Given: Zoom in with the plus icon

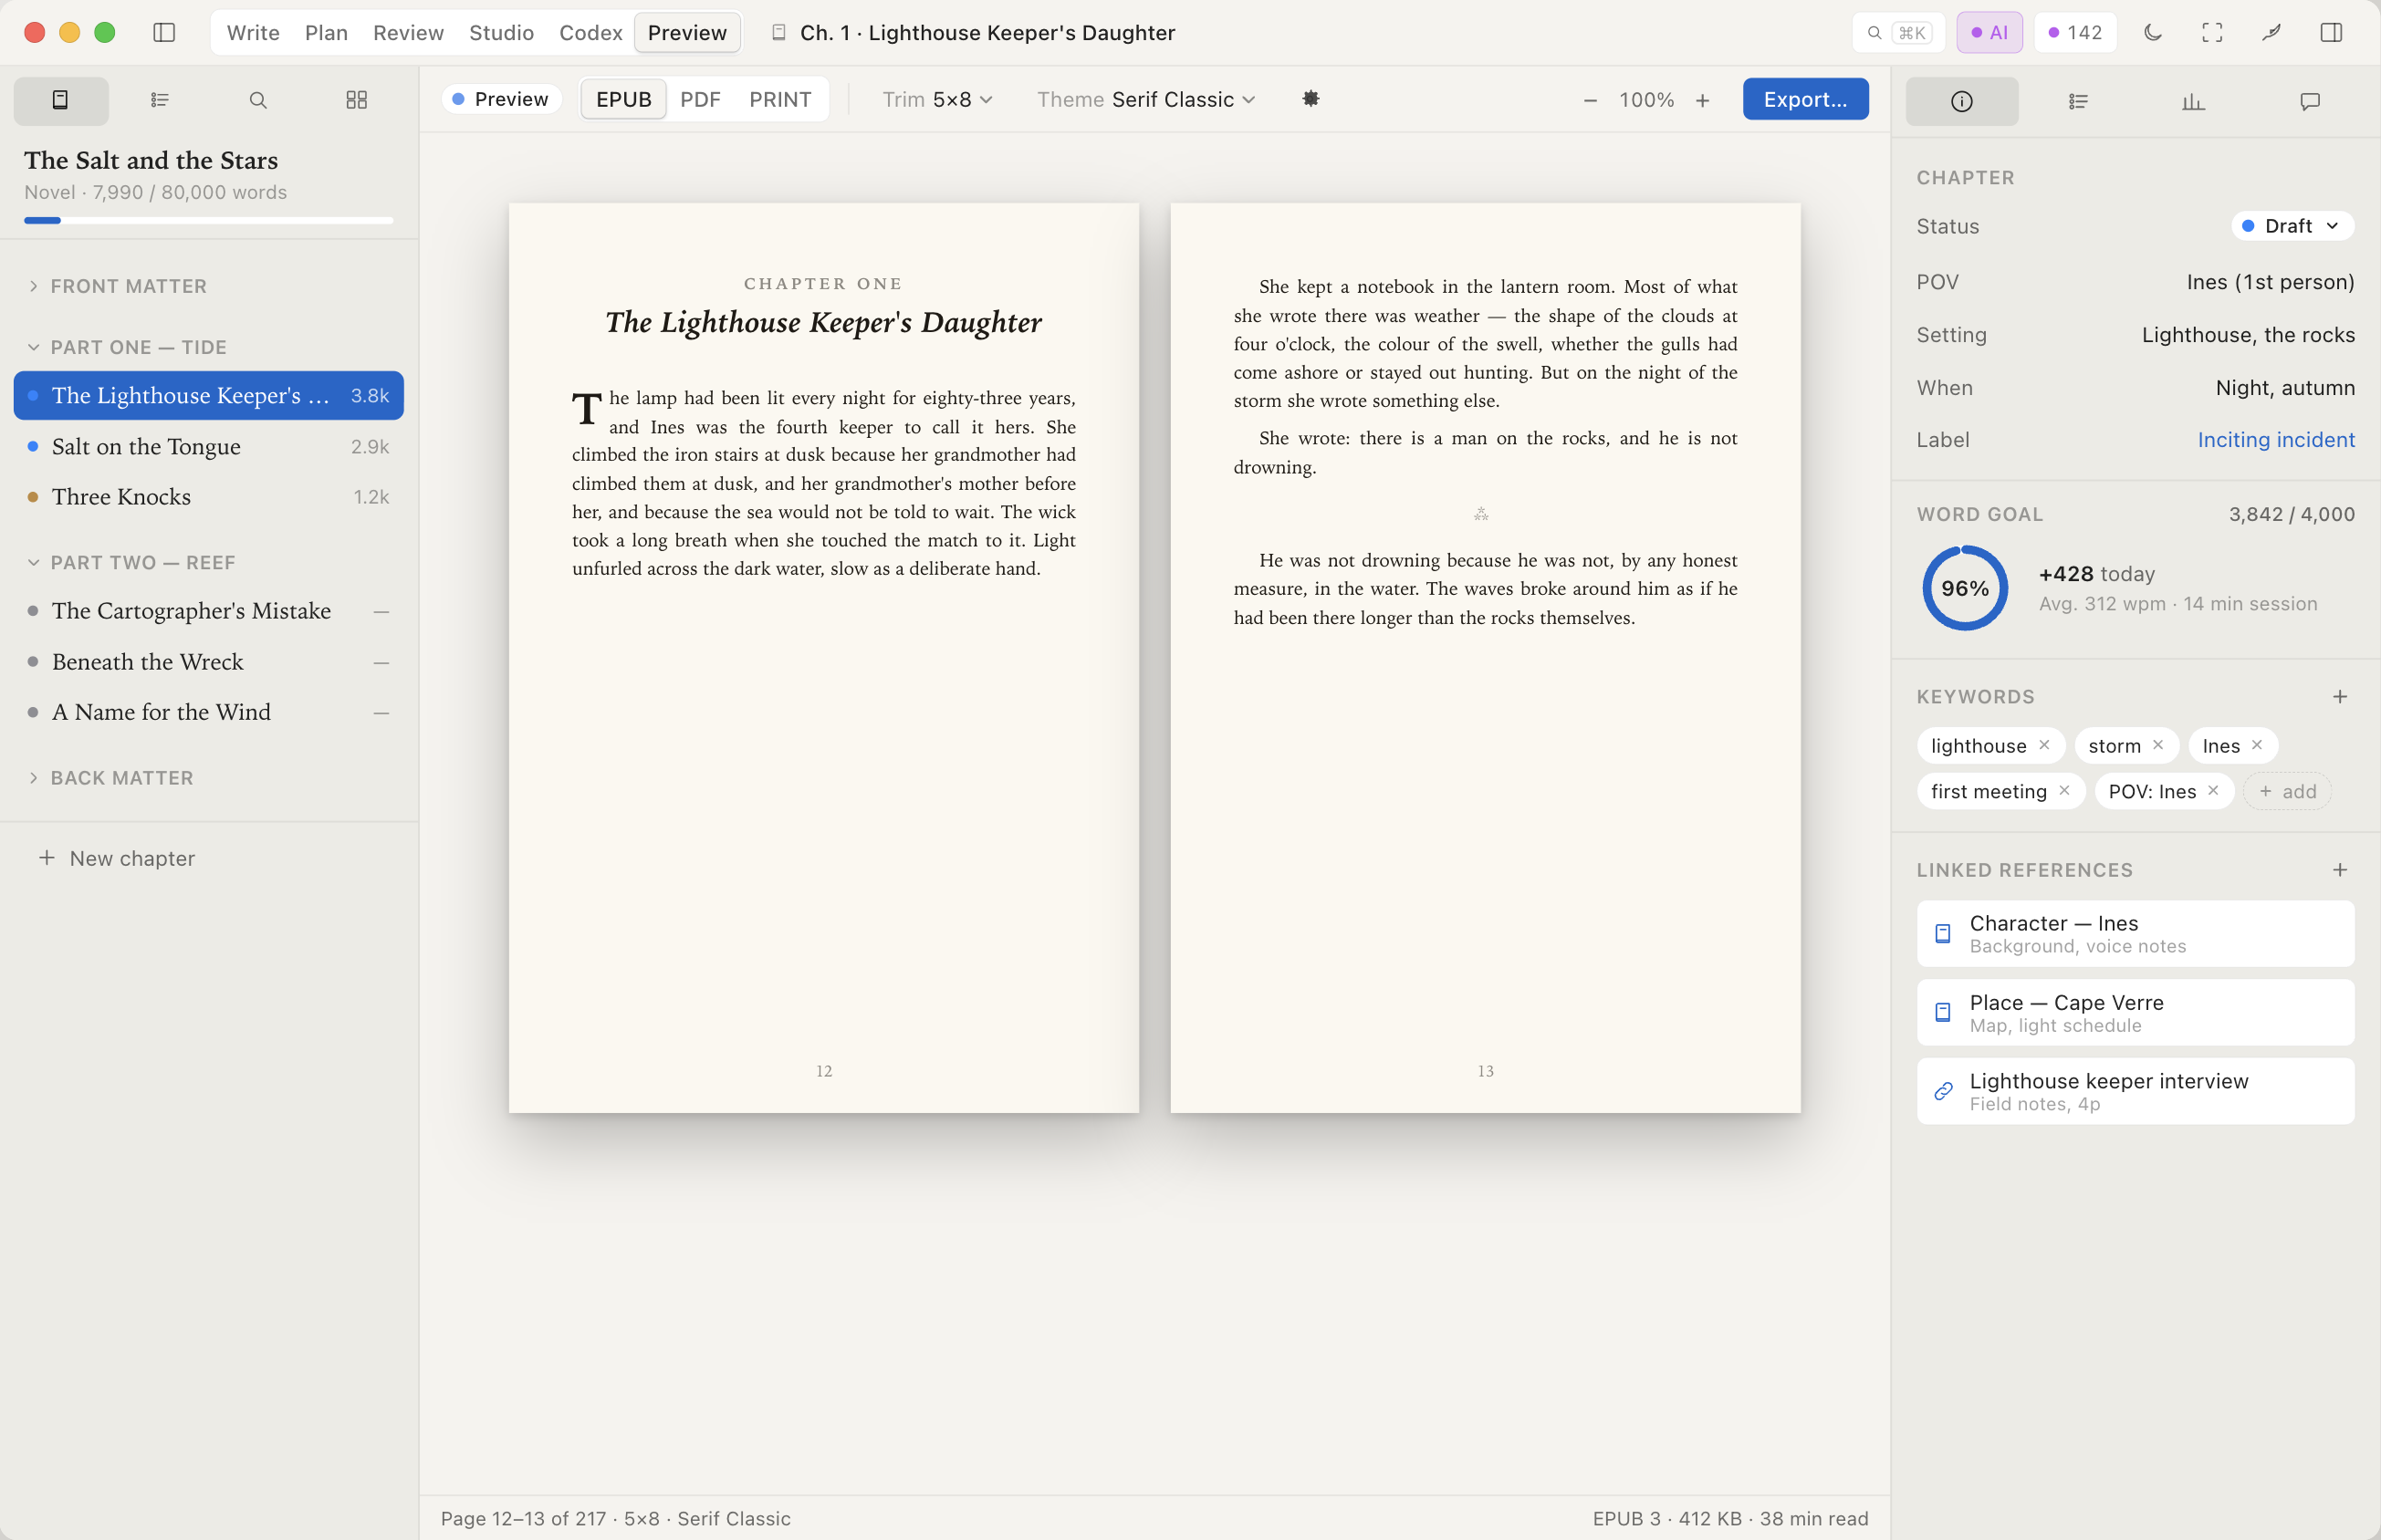Looking at the screenshot, I should pyautogui.click(x=1703, y=100).
